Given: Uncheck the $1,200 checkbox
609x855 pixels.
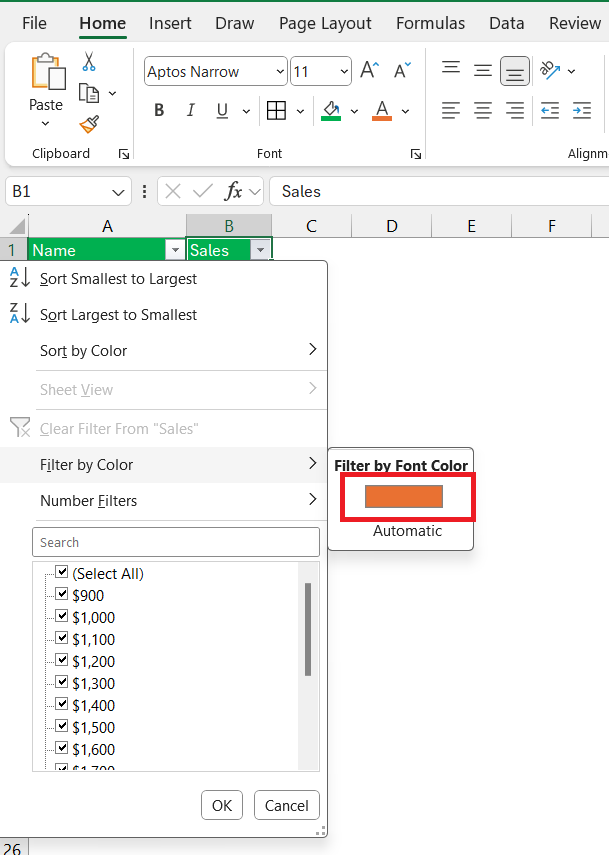Looking at the screenshot, I should click(62, 660).
